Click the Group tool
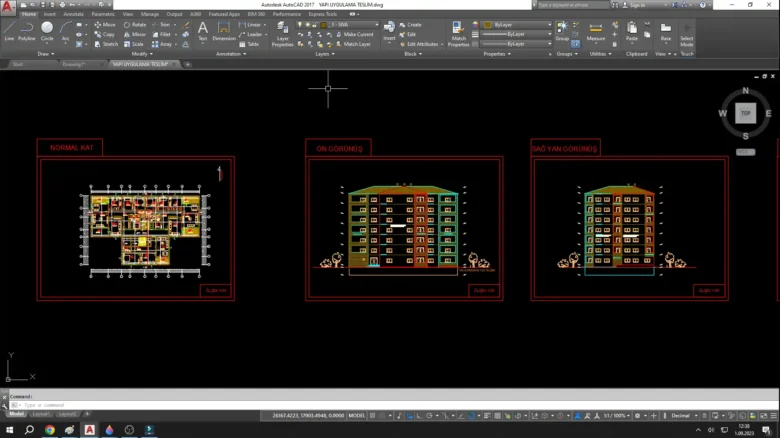 click(x=562, y=31)
